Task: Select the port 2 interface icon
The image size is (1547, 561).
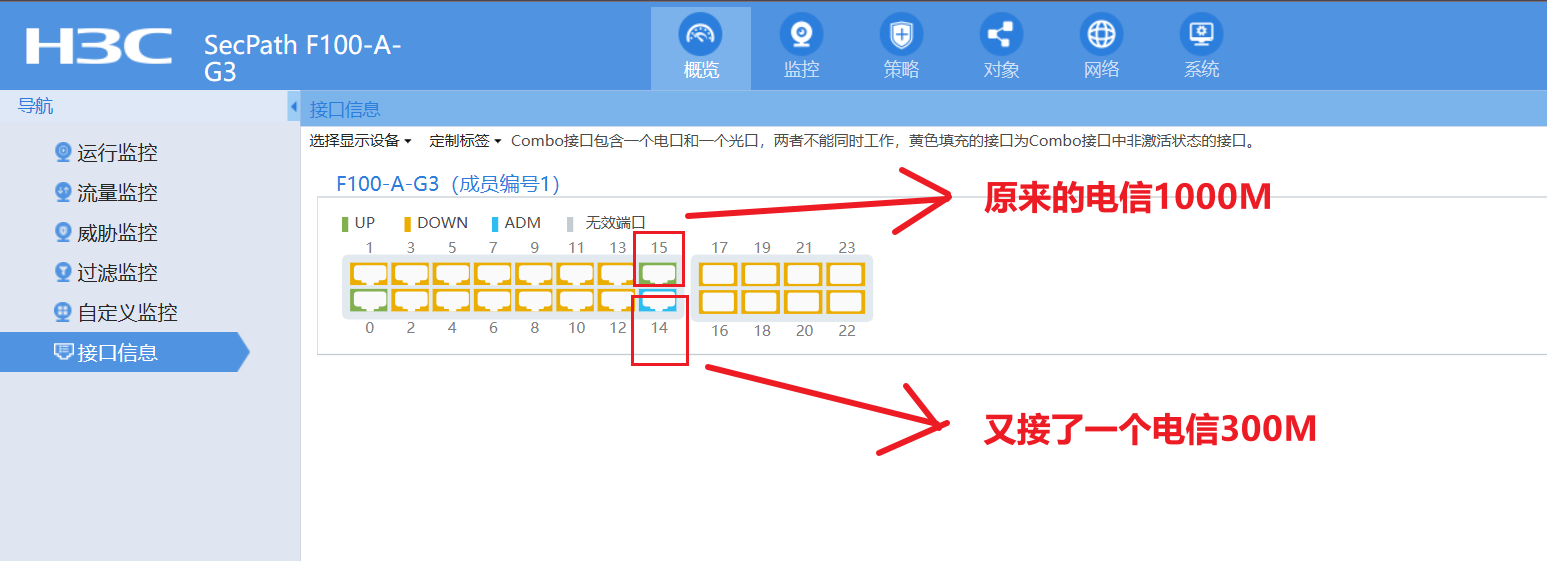Action: 410,300
